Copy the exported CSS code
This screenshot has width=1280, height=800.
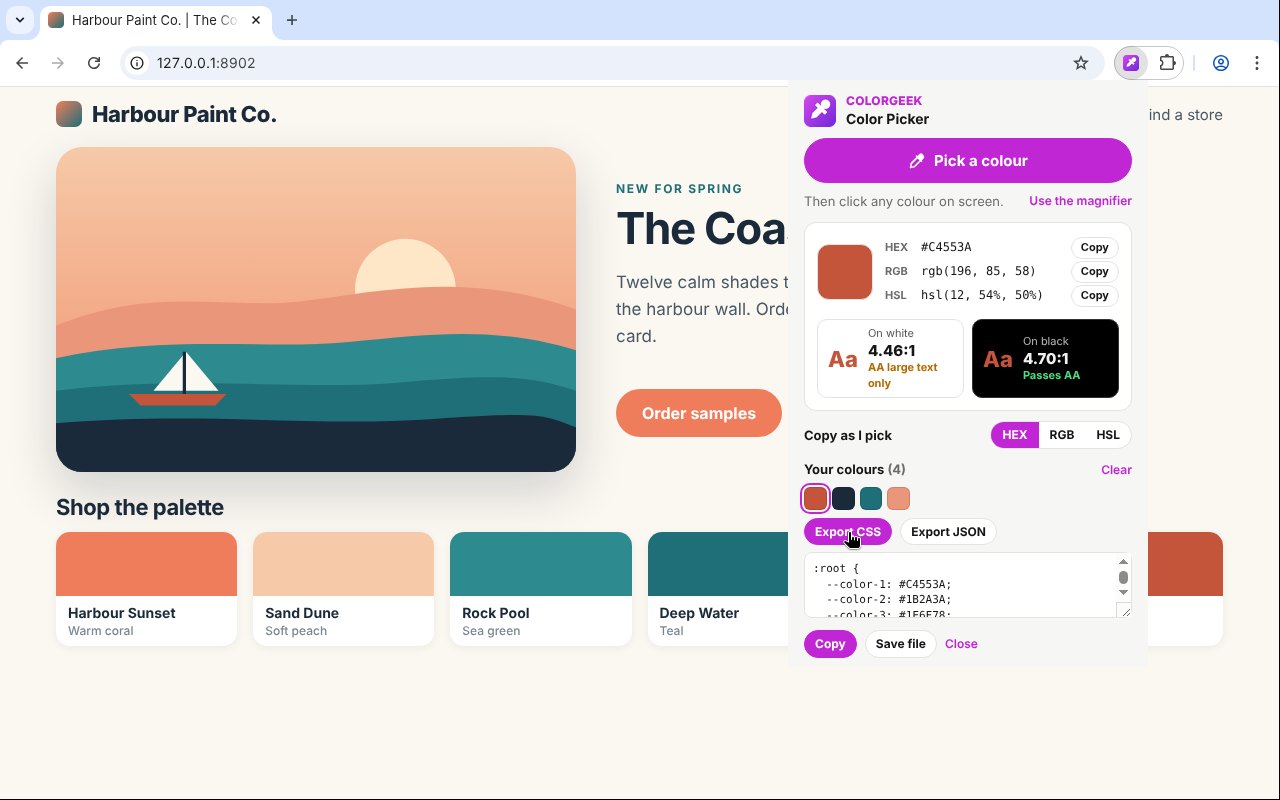tap(830, 644)
